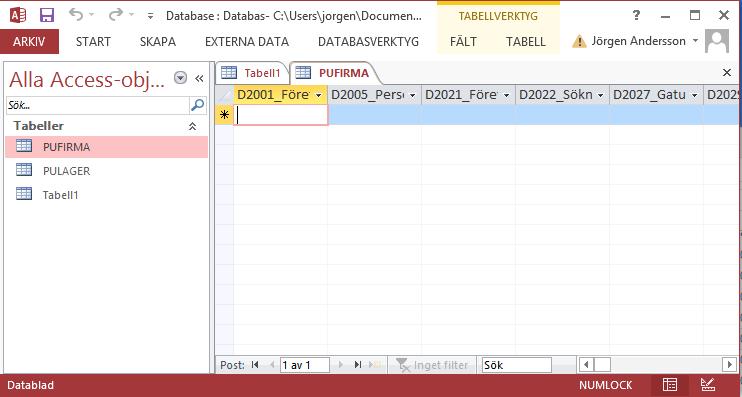Click the current record number box
742x397 pixels.
[x=304, y=365]
